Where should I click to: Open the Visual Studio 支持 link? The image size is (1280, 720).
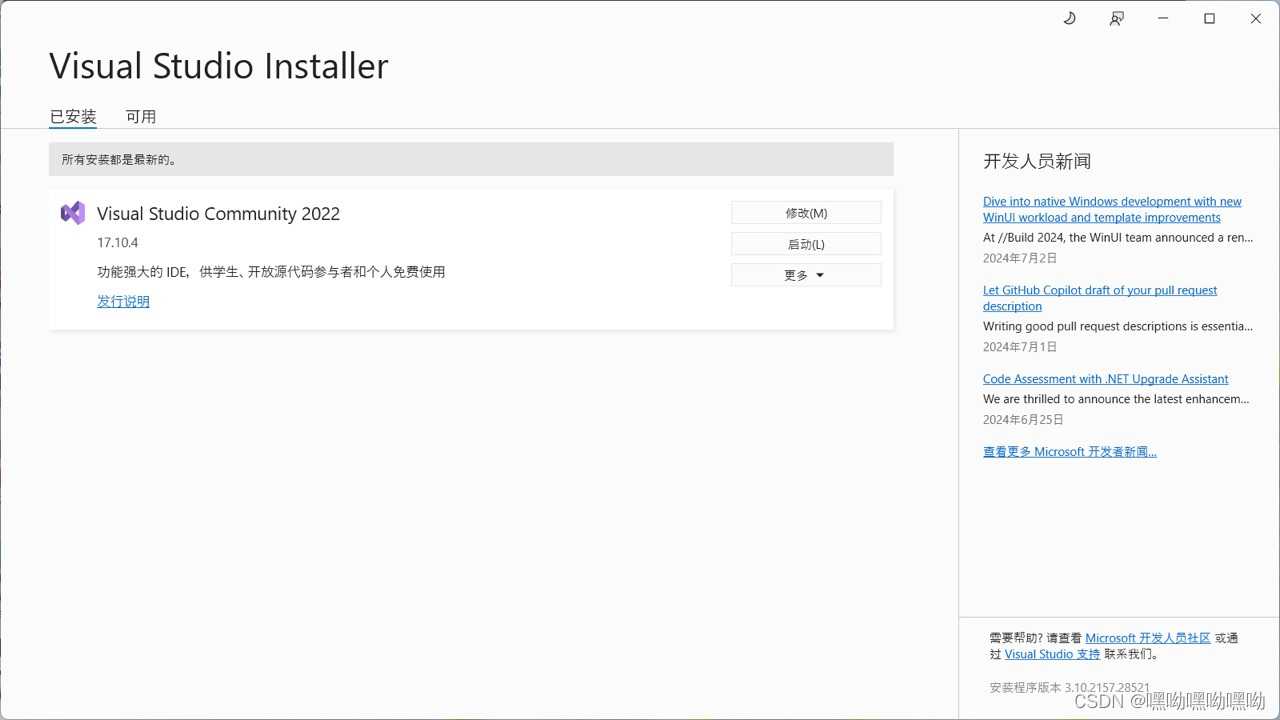pyautogui.click(x=1052, y=654)
